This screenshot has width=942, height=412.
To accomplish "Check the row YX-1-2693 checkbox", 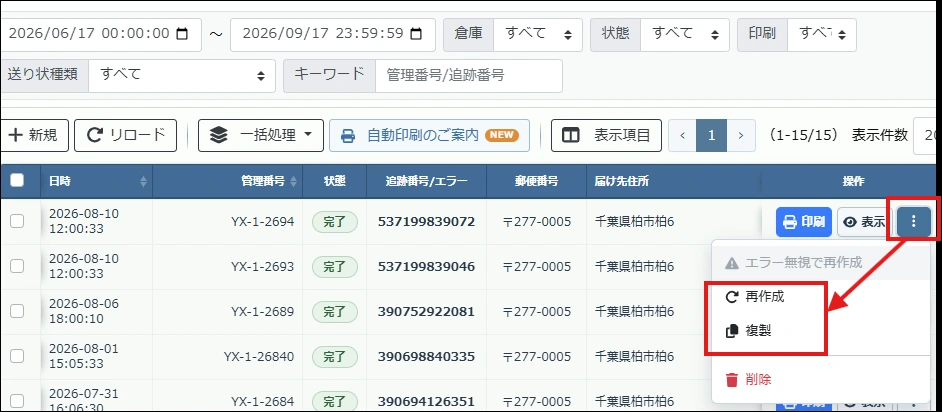I will pyautogui.click(x=17, y=266).
